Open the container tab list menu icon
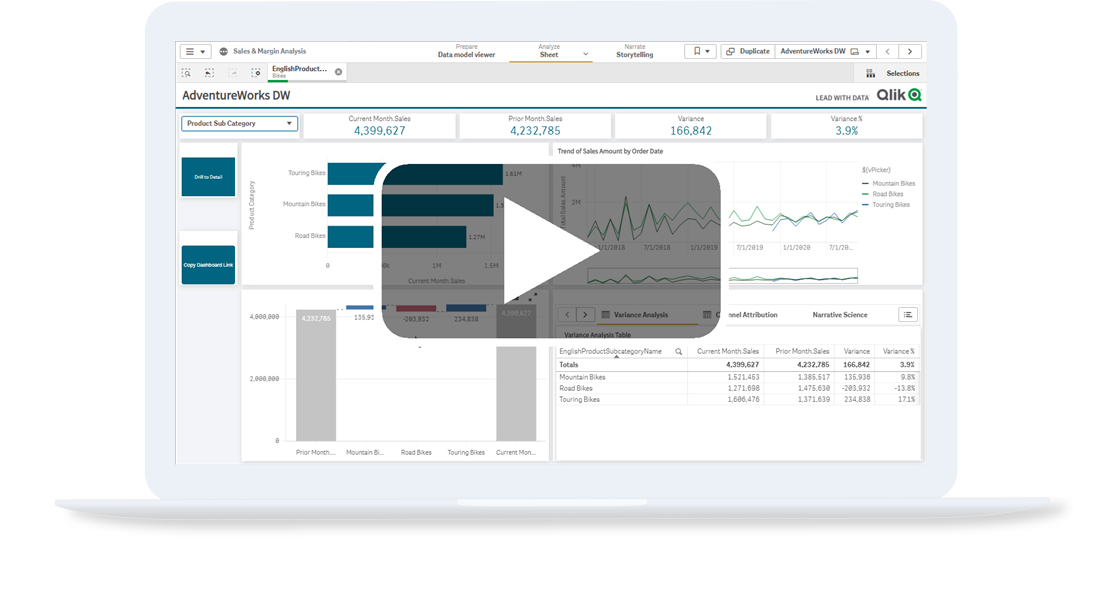This screenshot has height=593, width=1101. [908, 314]
